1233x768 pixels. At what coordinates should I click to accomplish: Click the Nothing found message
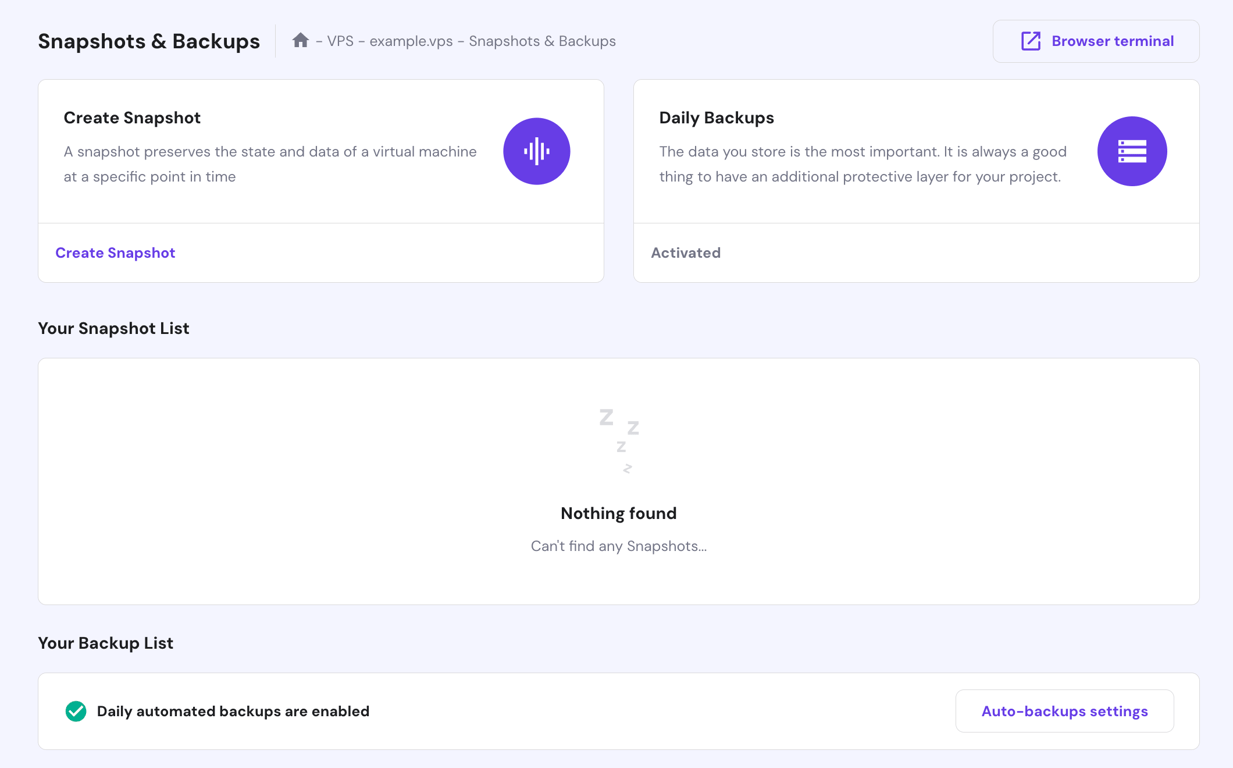[x=618, y=513]
